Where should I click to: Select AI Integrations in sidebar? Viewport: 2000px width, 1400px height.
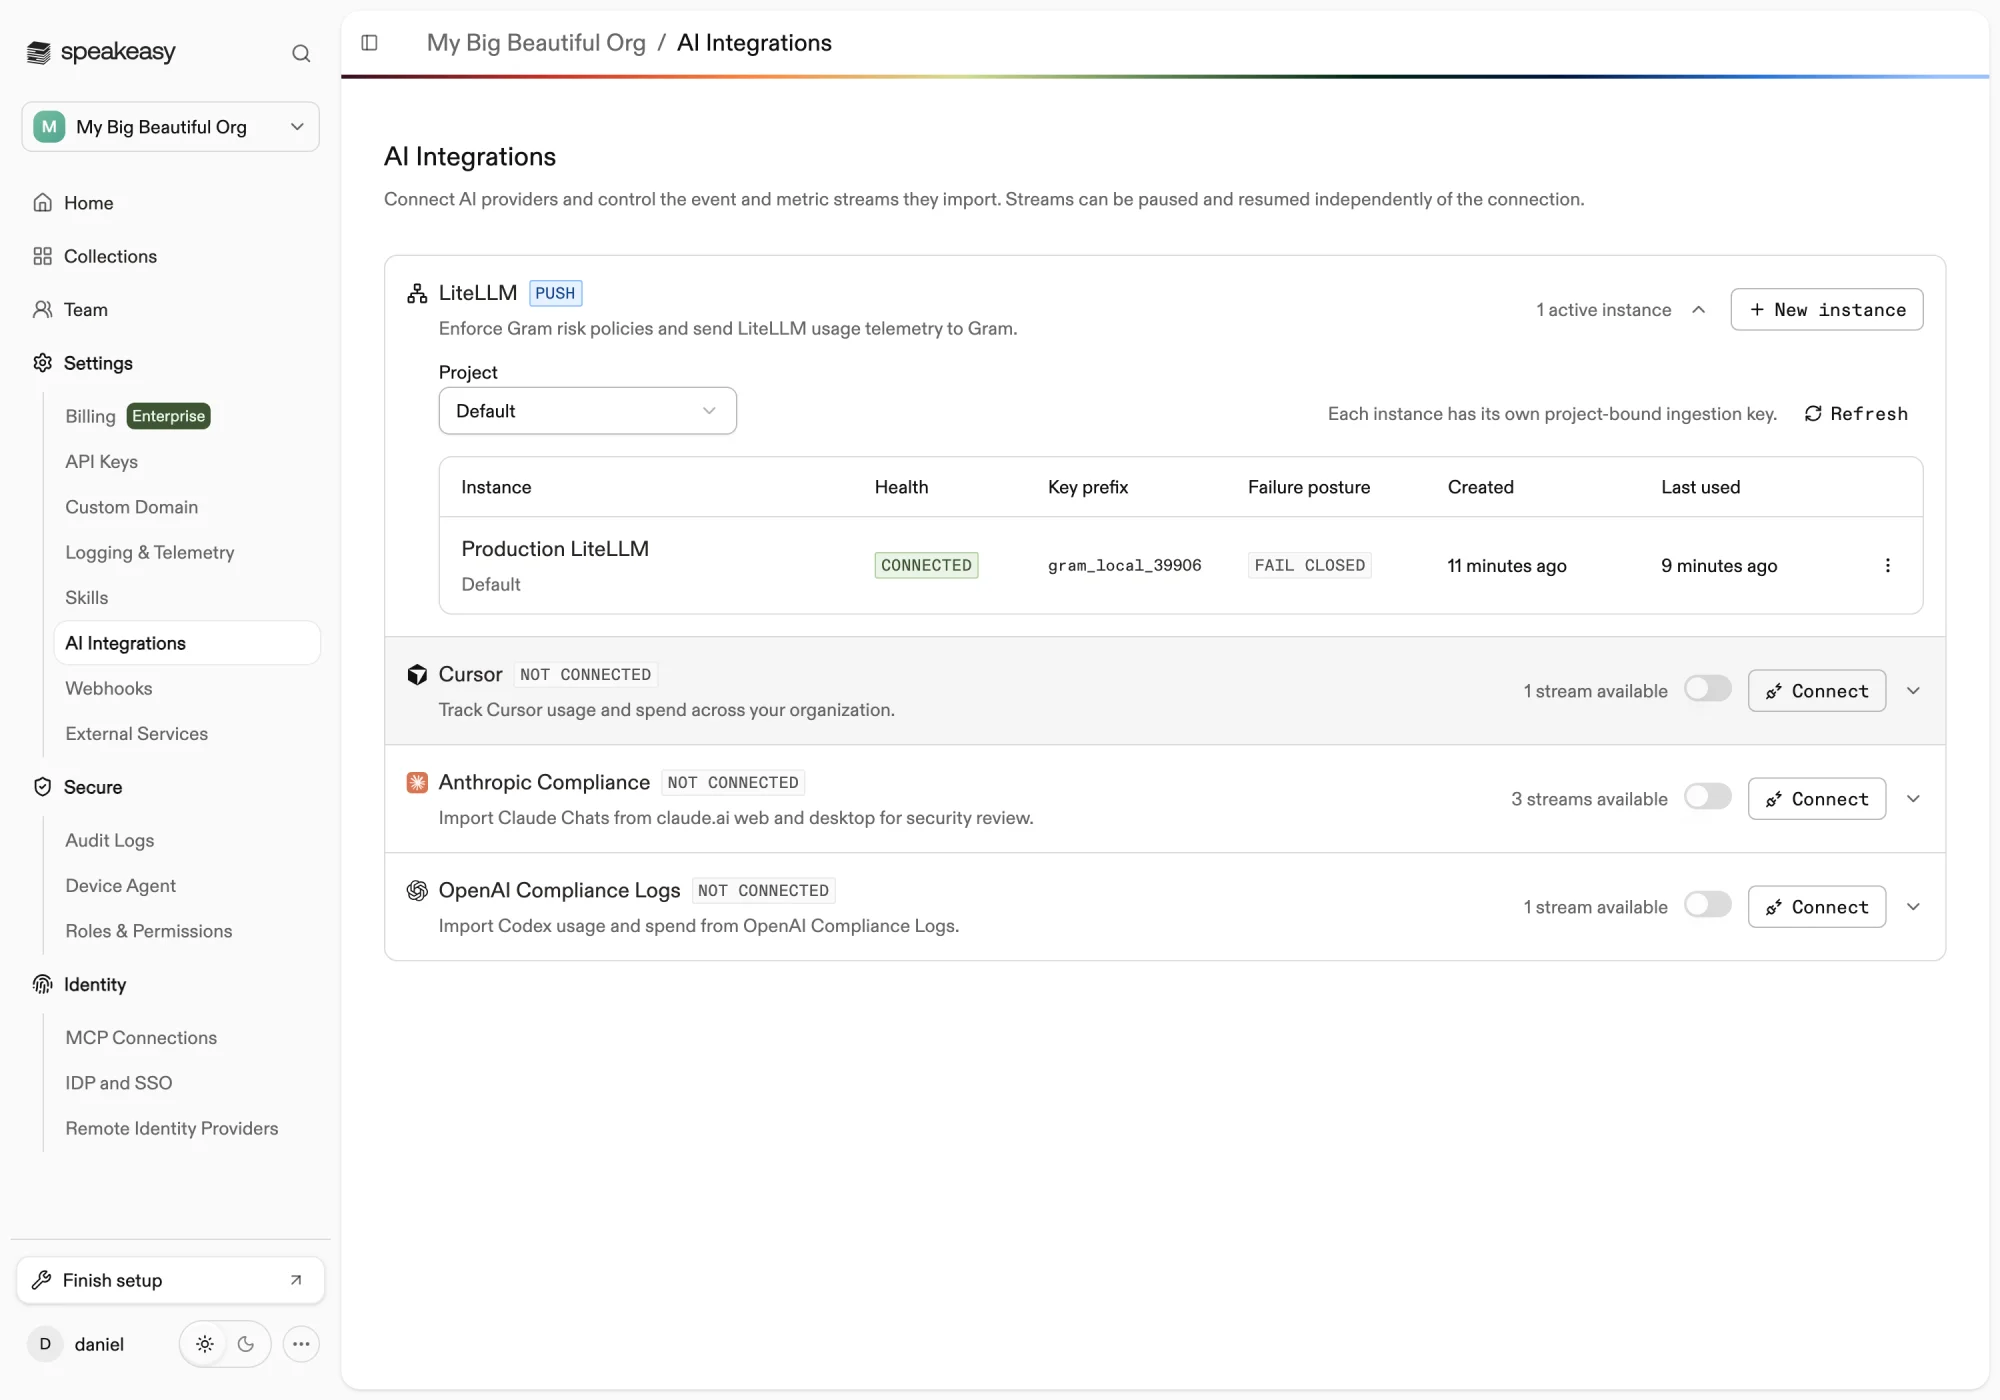(187, 643)
